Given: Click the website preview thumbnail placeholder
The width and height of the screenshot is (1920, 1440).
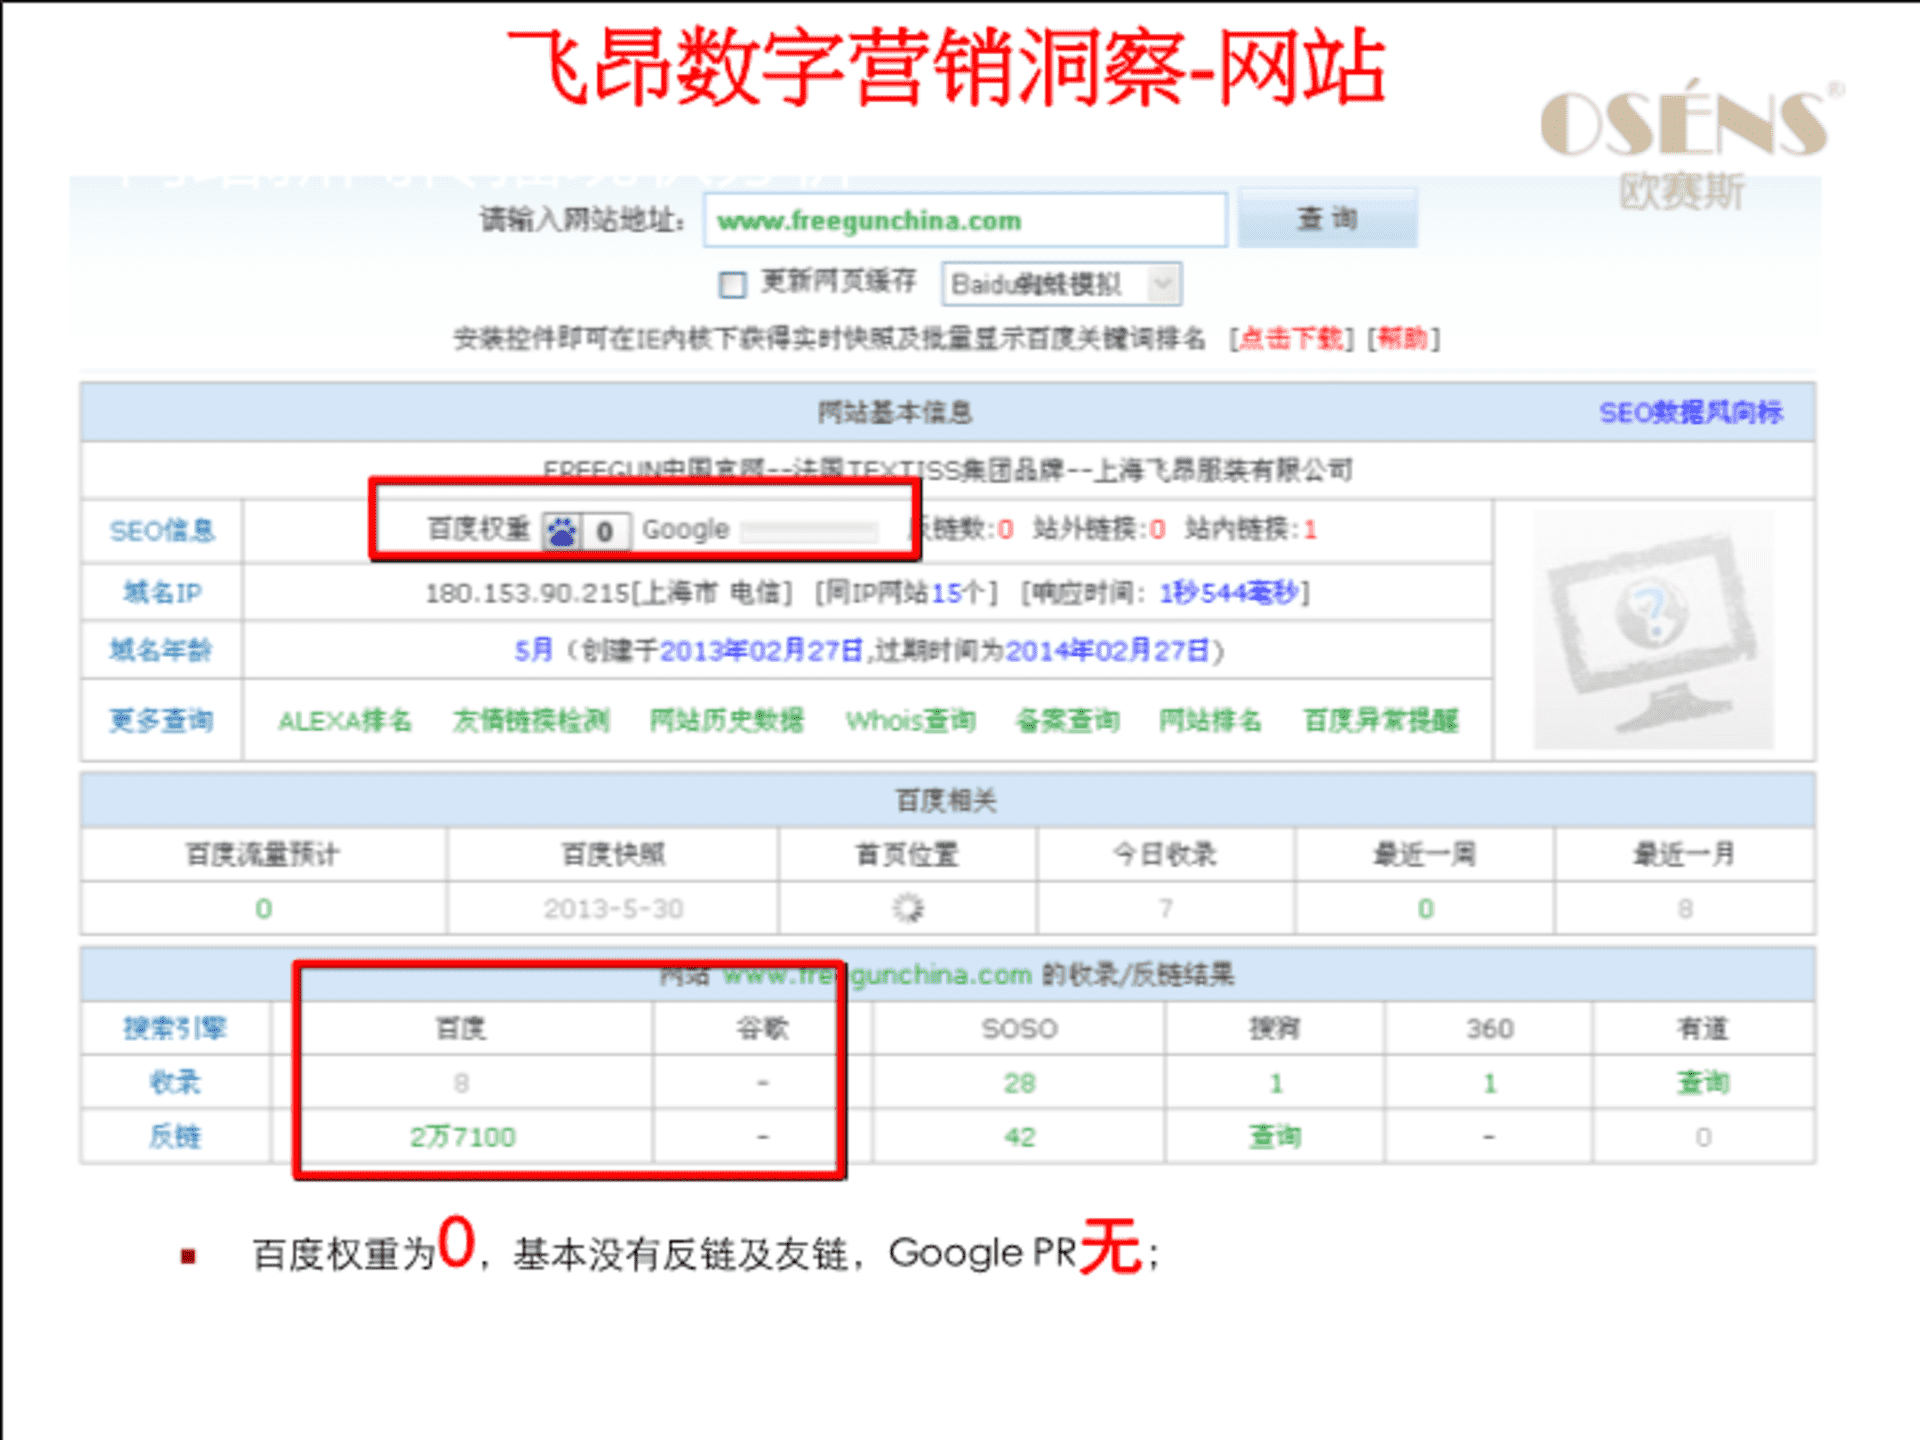Looking at the screenshot, I should click(x=1654, y=630).
